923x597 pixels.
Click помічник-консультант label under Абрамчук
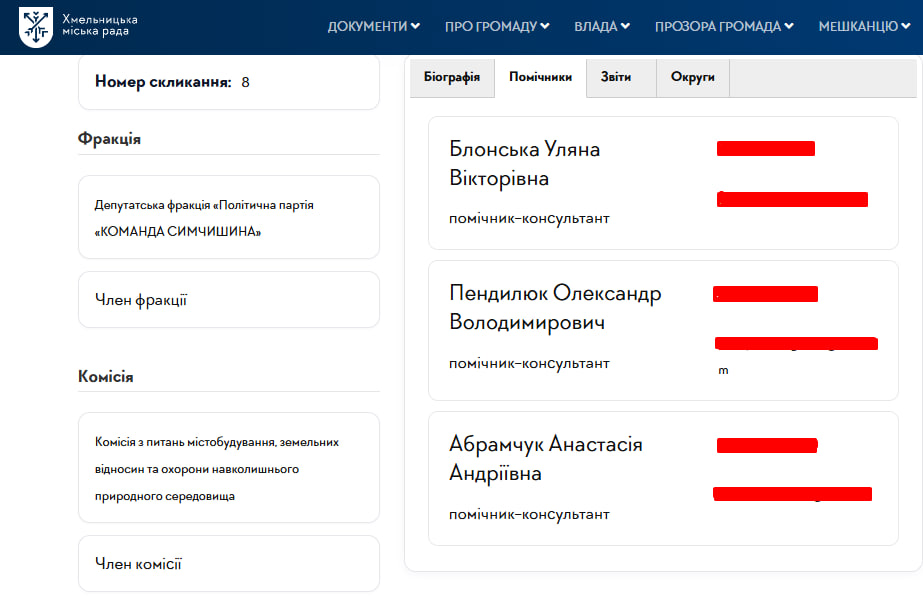pos(529,515)
